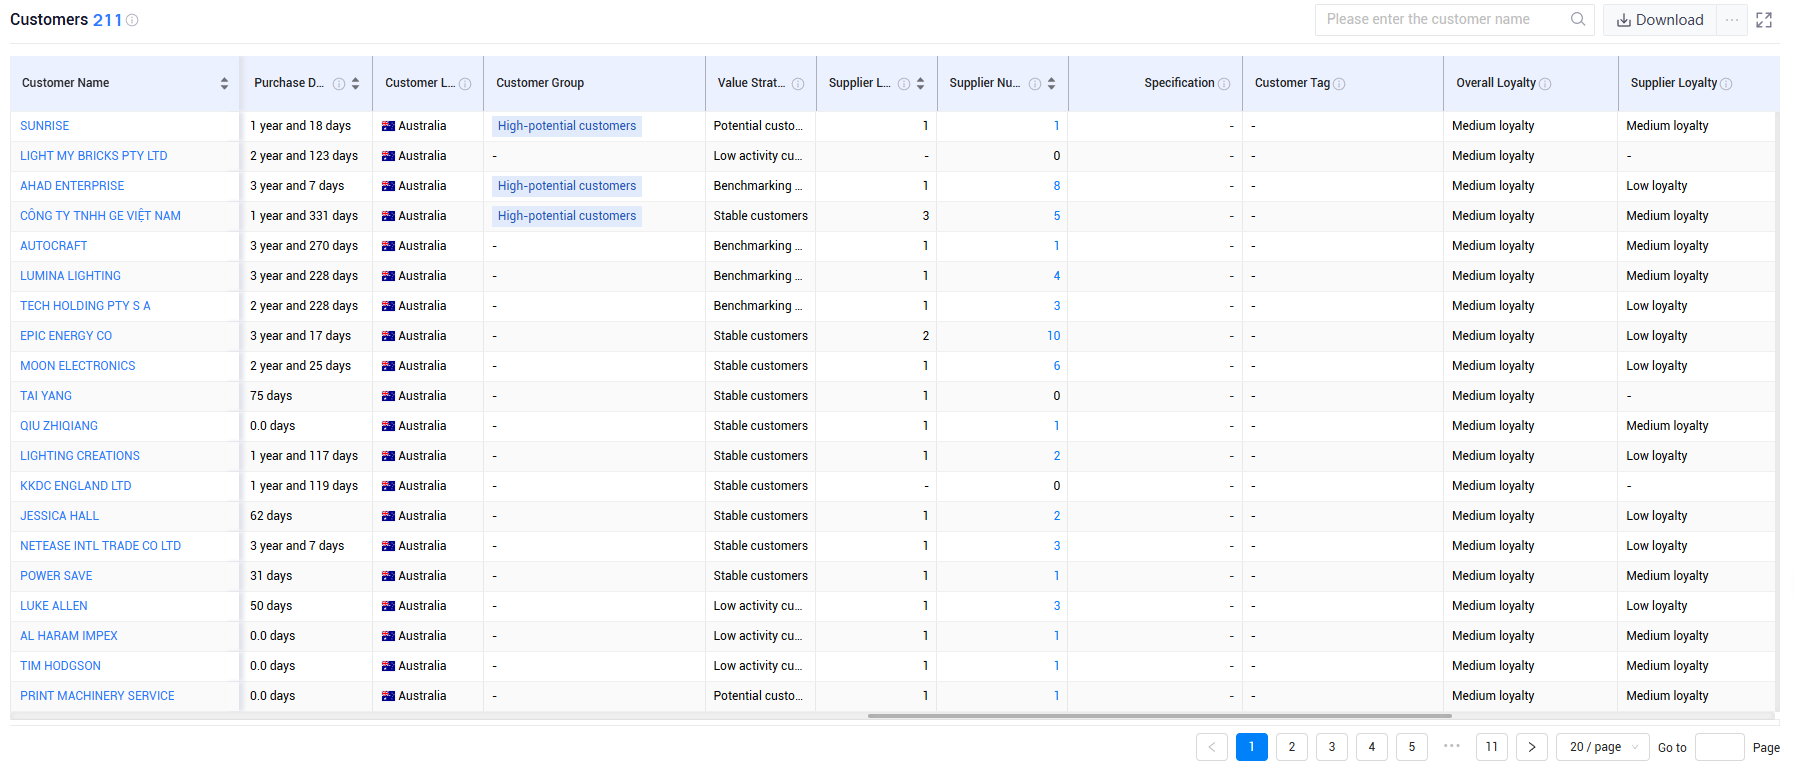Open CÔNG TY TNHH GE VIỆT NAM
1794x768 pixels.
pos(100,216)
